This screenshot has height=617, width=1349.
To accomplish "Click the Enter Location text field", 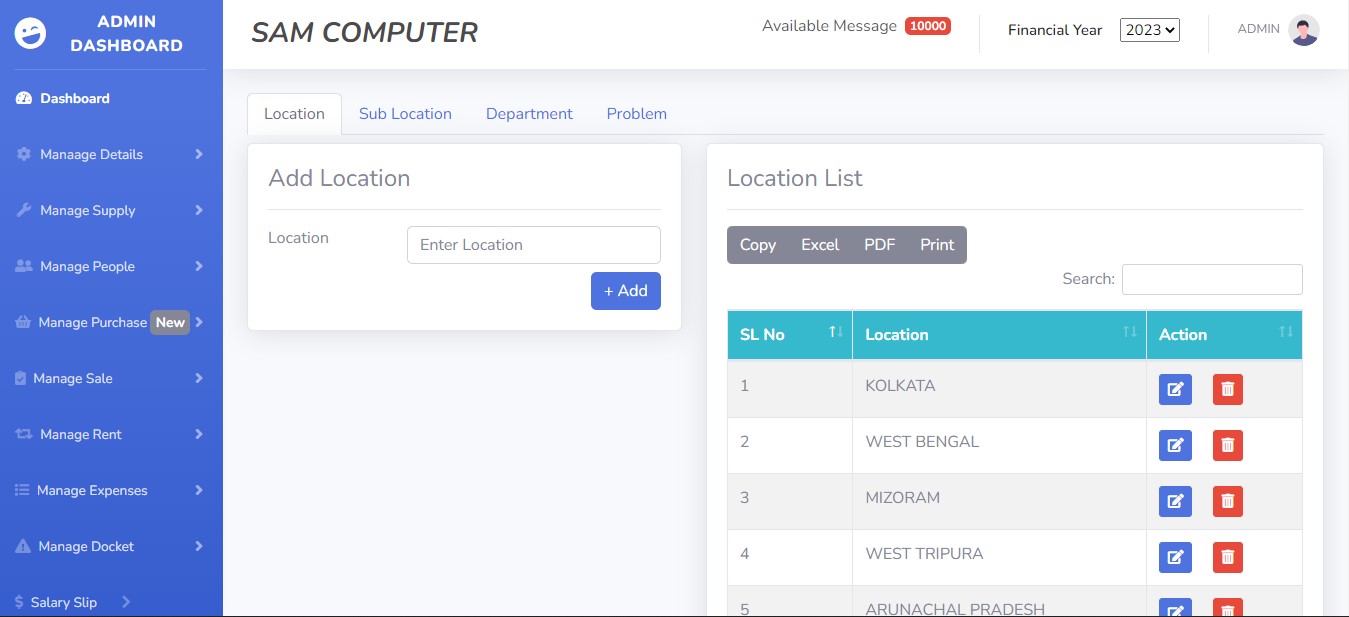I will (533, 245).
